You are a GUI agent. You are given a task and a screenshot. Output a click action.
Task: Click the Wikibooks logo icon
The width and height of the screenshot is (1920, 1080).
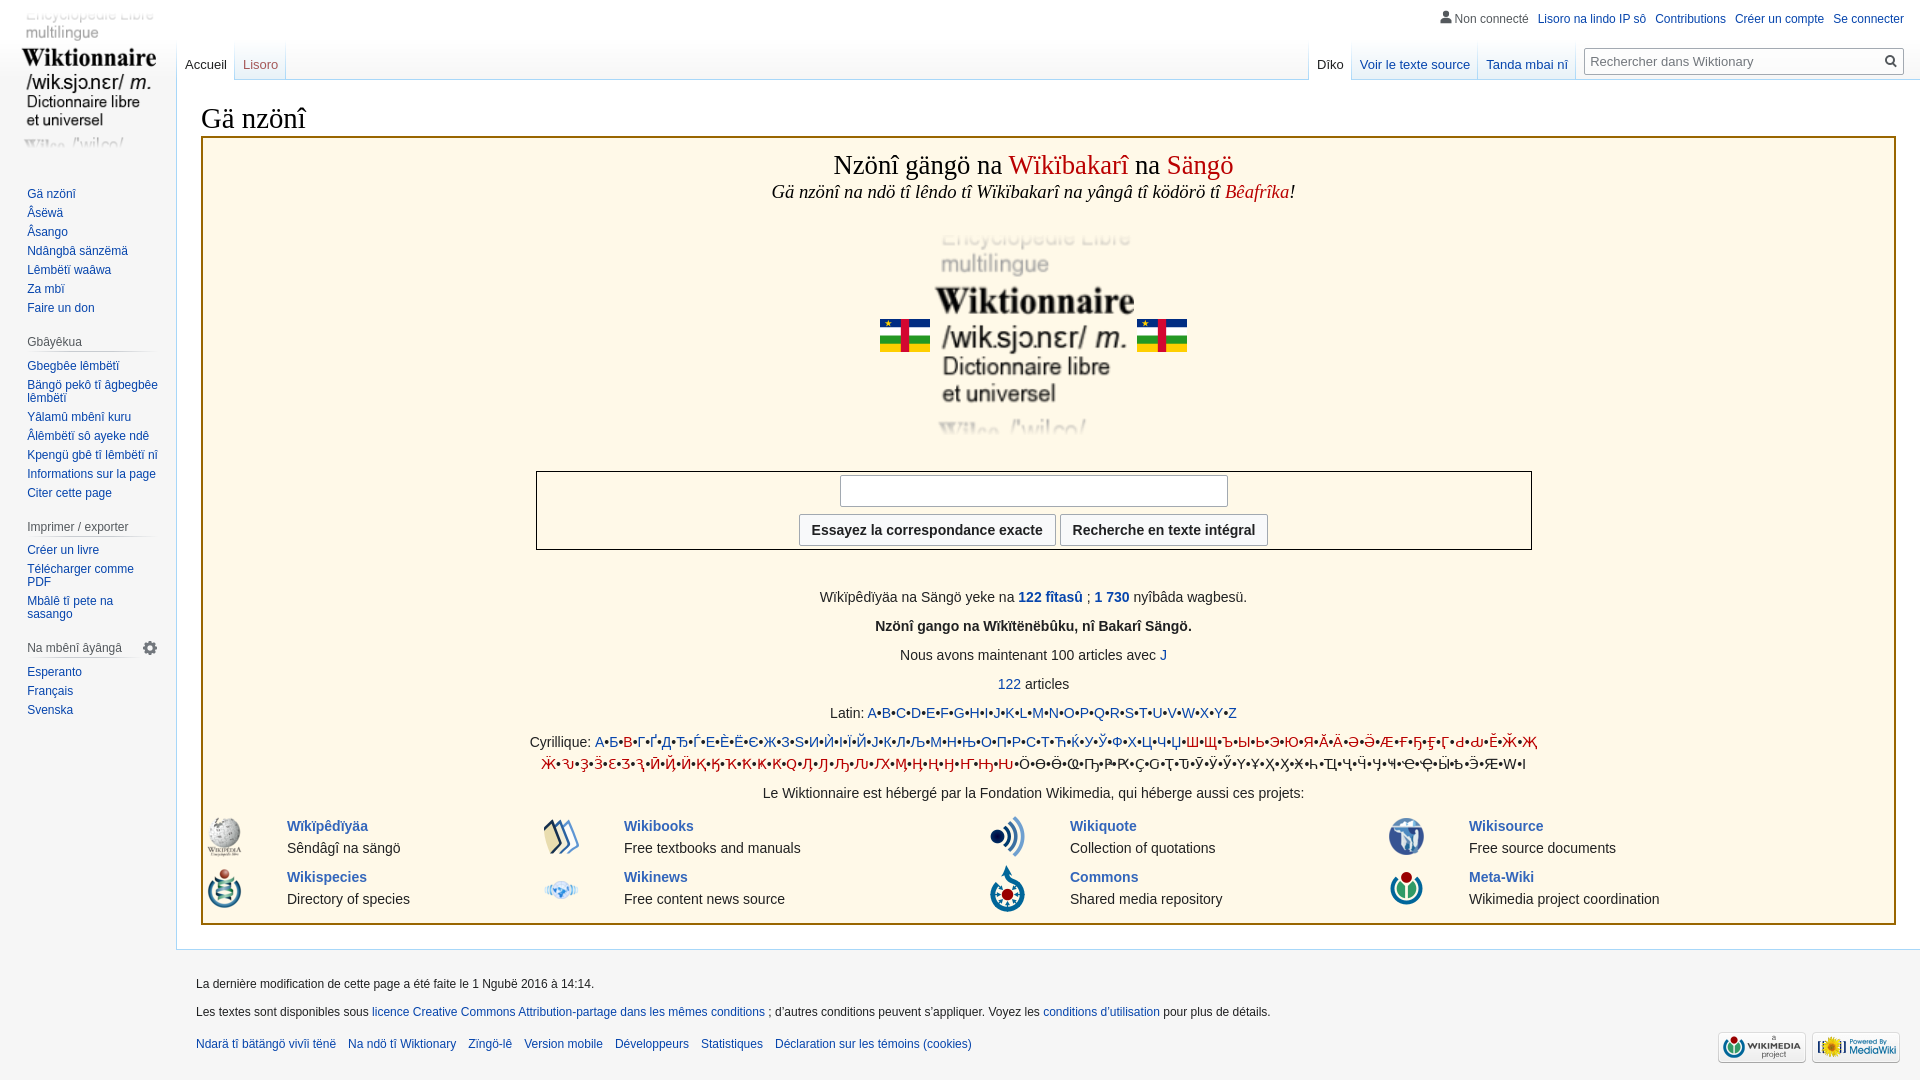[x=561, y=837]
